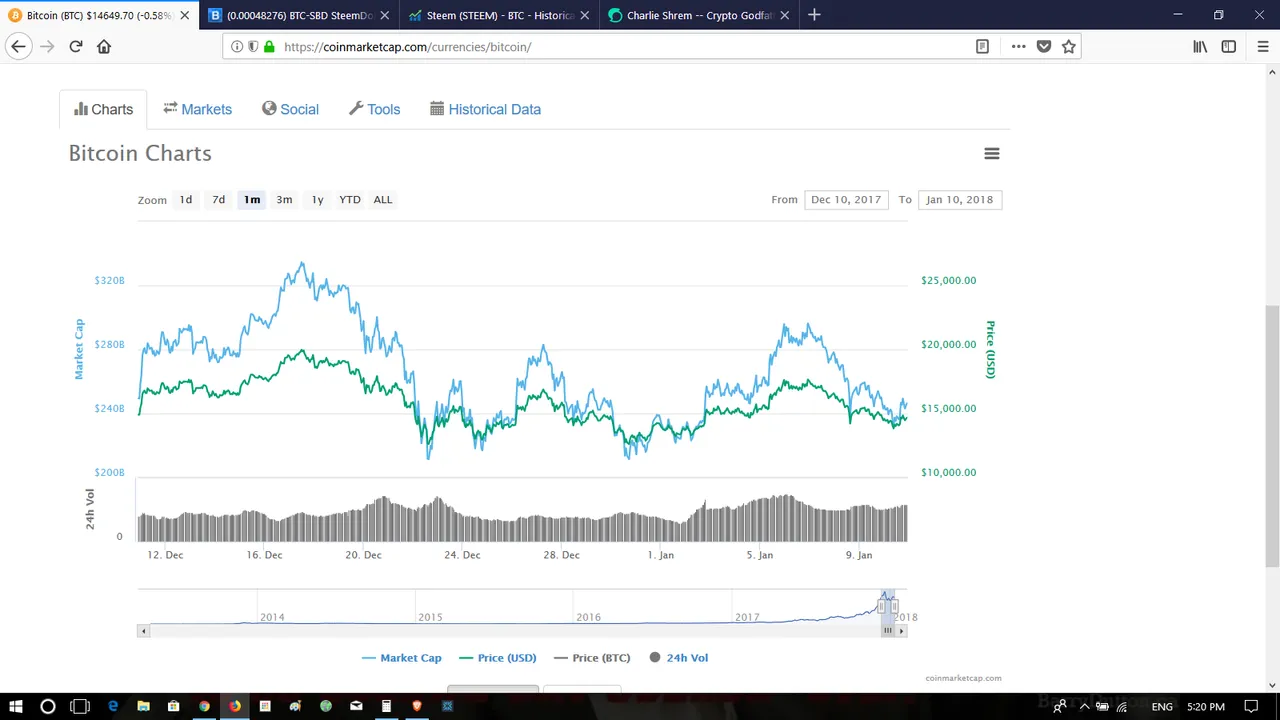Click the ENG language indicator

coord(1162,706)
